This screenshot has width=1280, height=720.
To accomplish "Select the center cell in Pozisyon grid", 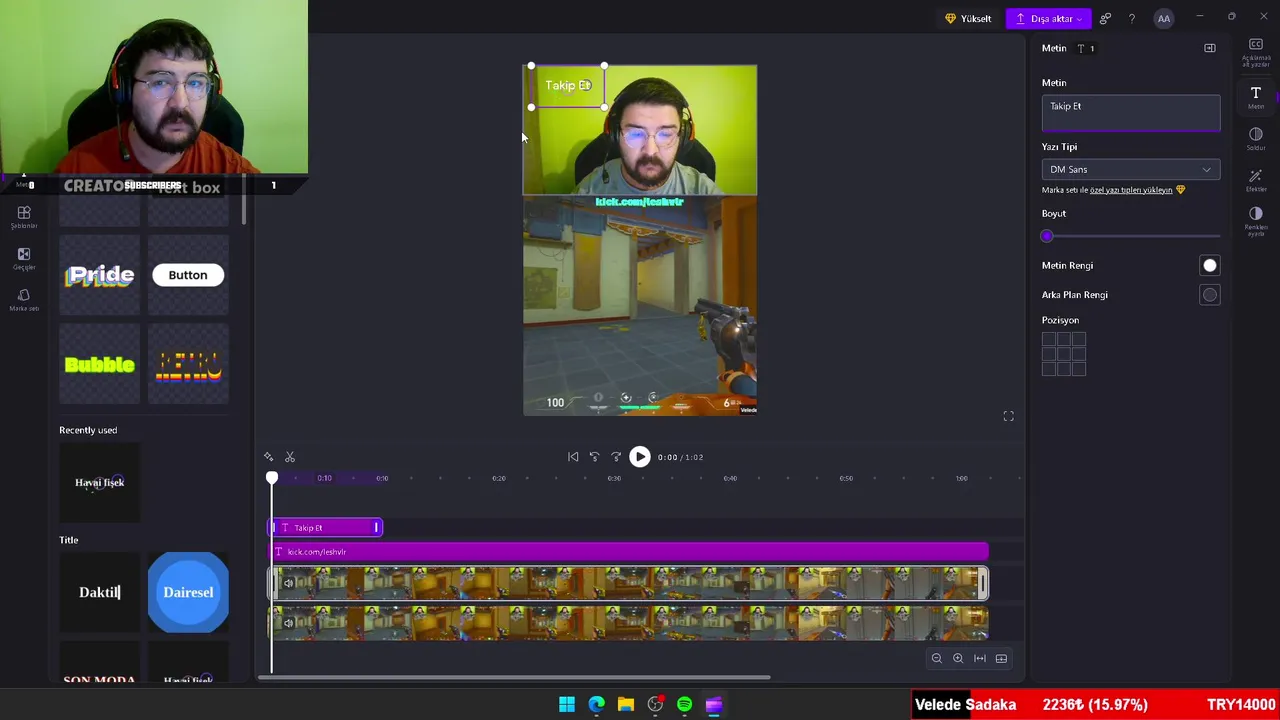I will [1064, 354].
